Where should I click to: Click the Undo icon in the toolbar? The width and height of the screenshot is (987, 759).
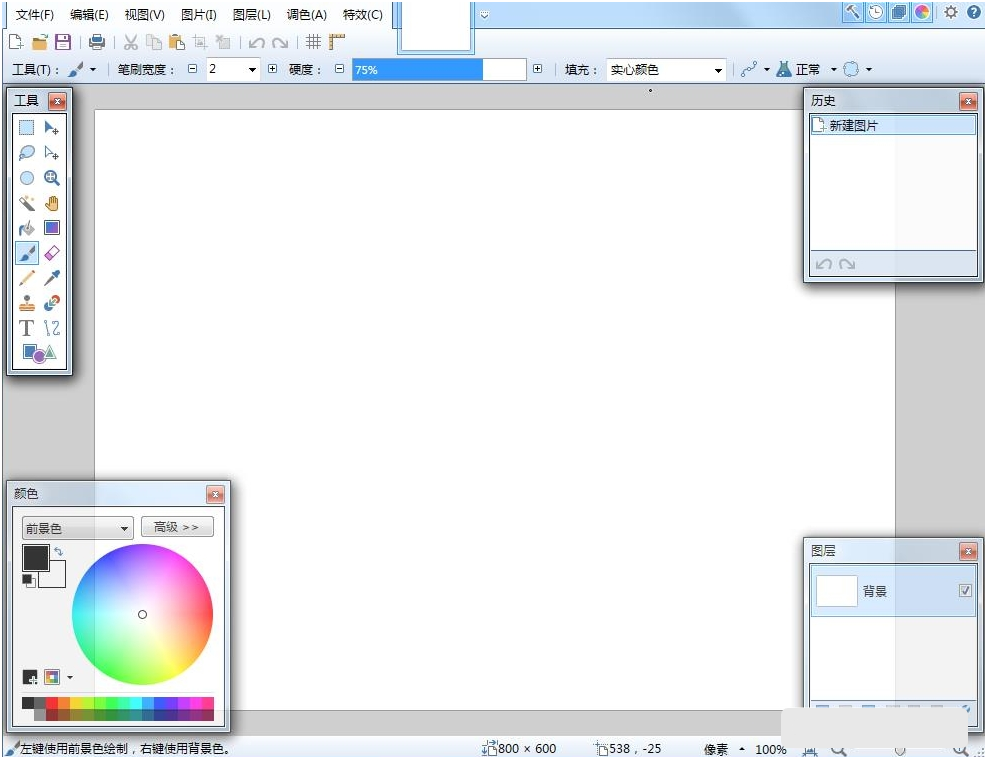click(258, 42)
